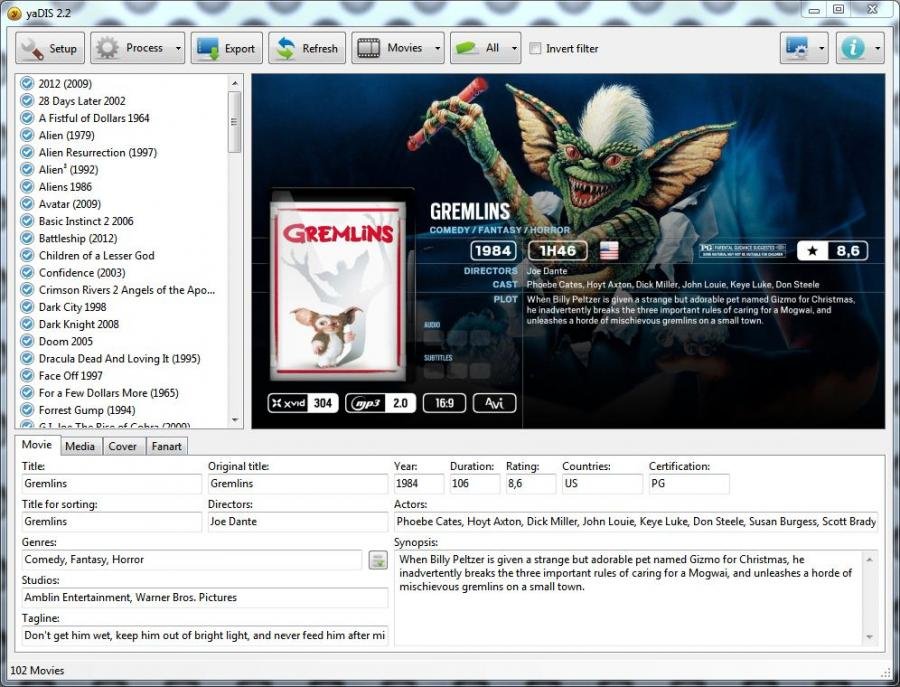The image size is (900, 687).
Task: Select Confidence (2003) in the list
Action: coord(82,273)
